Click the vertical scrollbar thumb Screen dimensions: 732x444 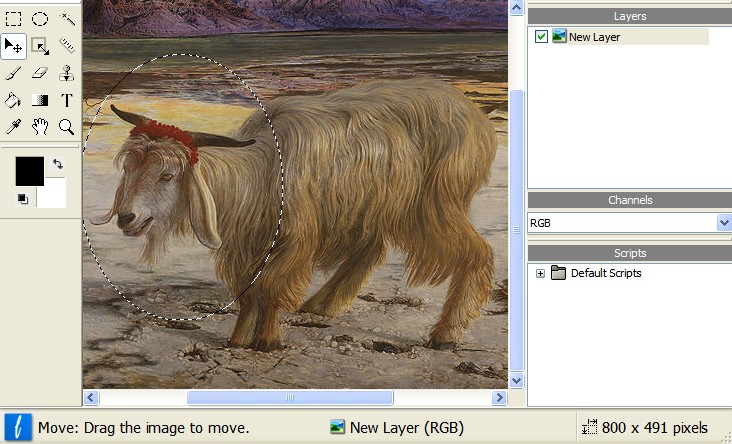[x=516, y=231]
